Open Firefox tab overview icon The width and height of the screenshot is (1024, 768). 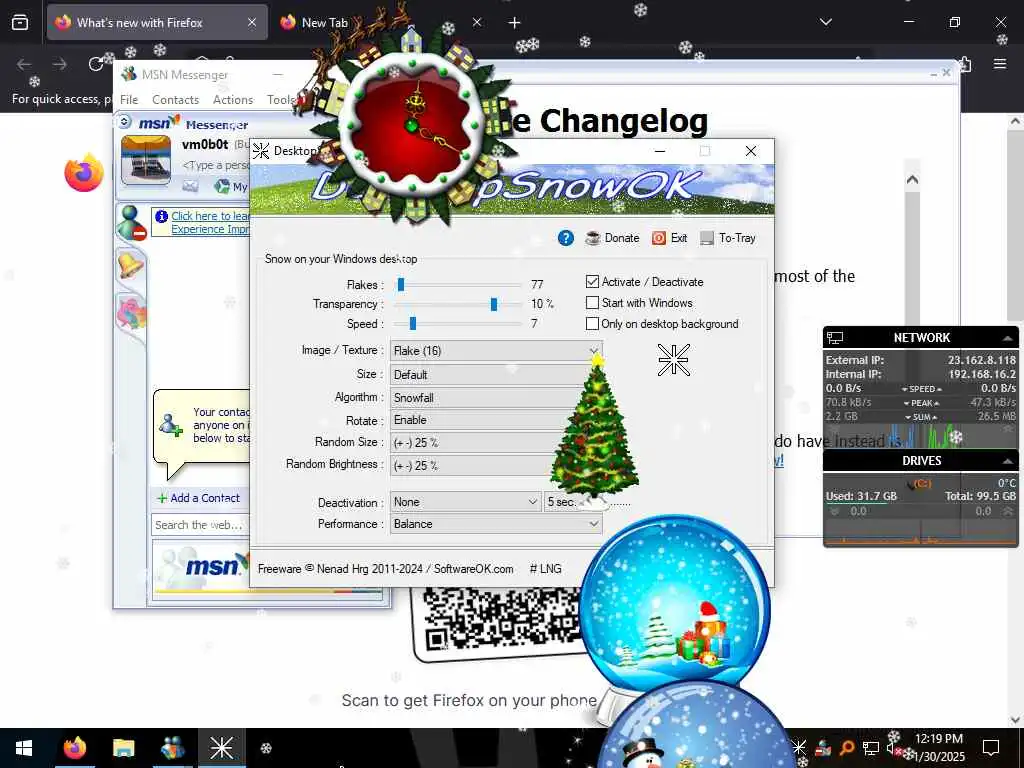20,23
